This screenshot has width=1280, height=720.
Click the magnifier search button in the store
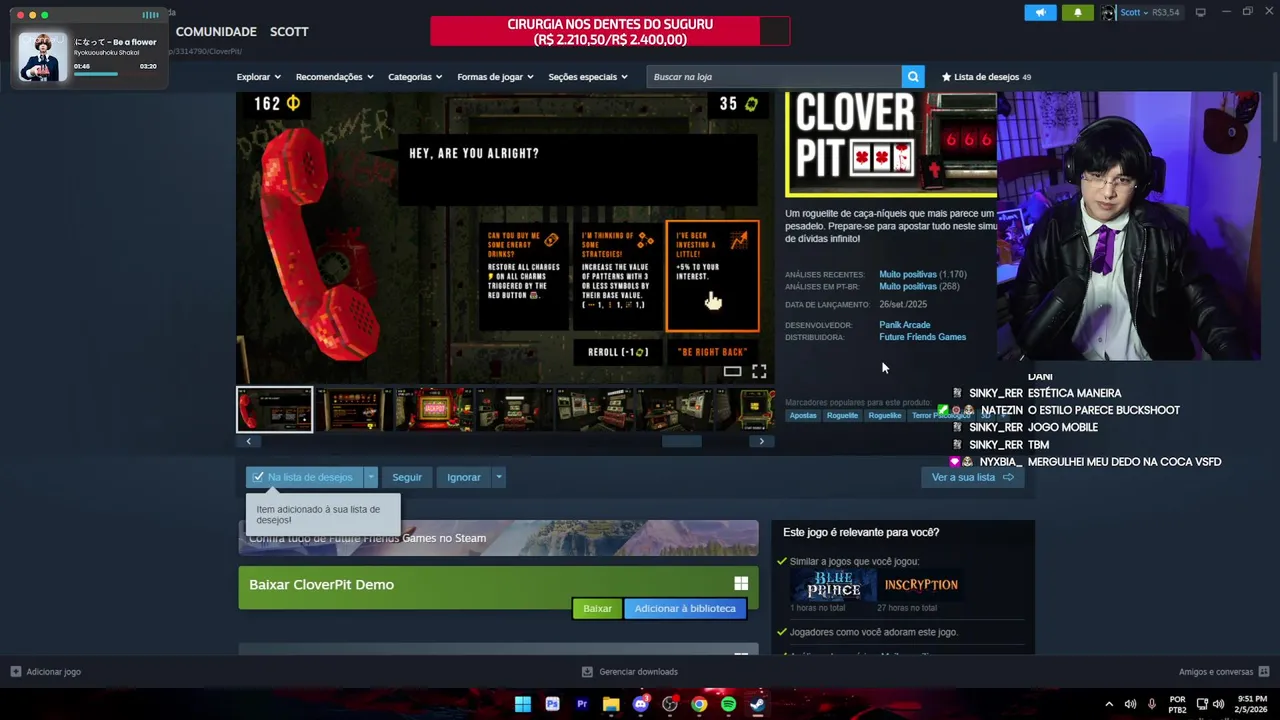tap(912, 77)
